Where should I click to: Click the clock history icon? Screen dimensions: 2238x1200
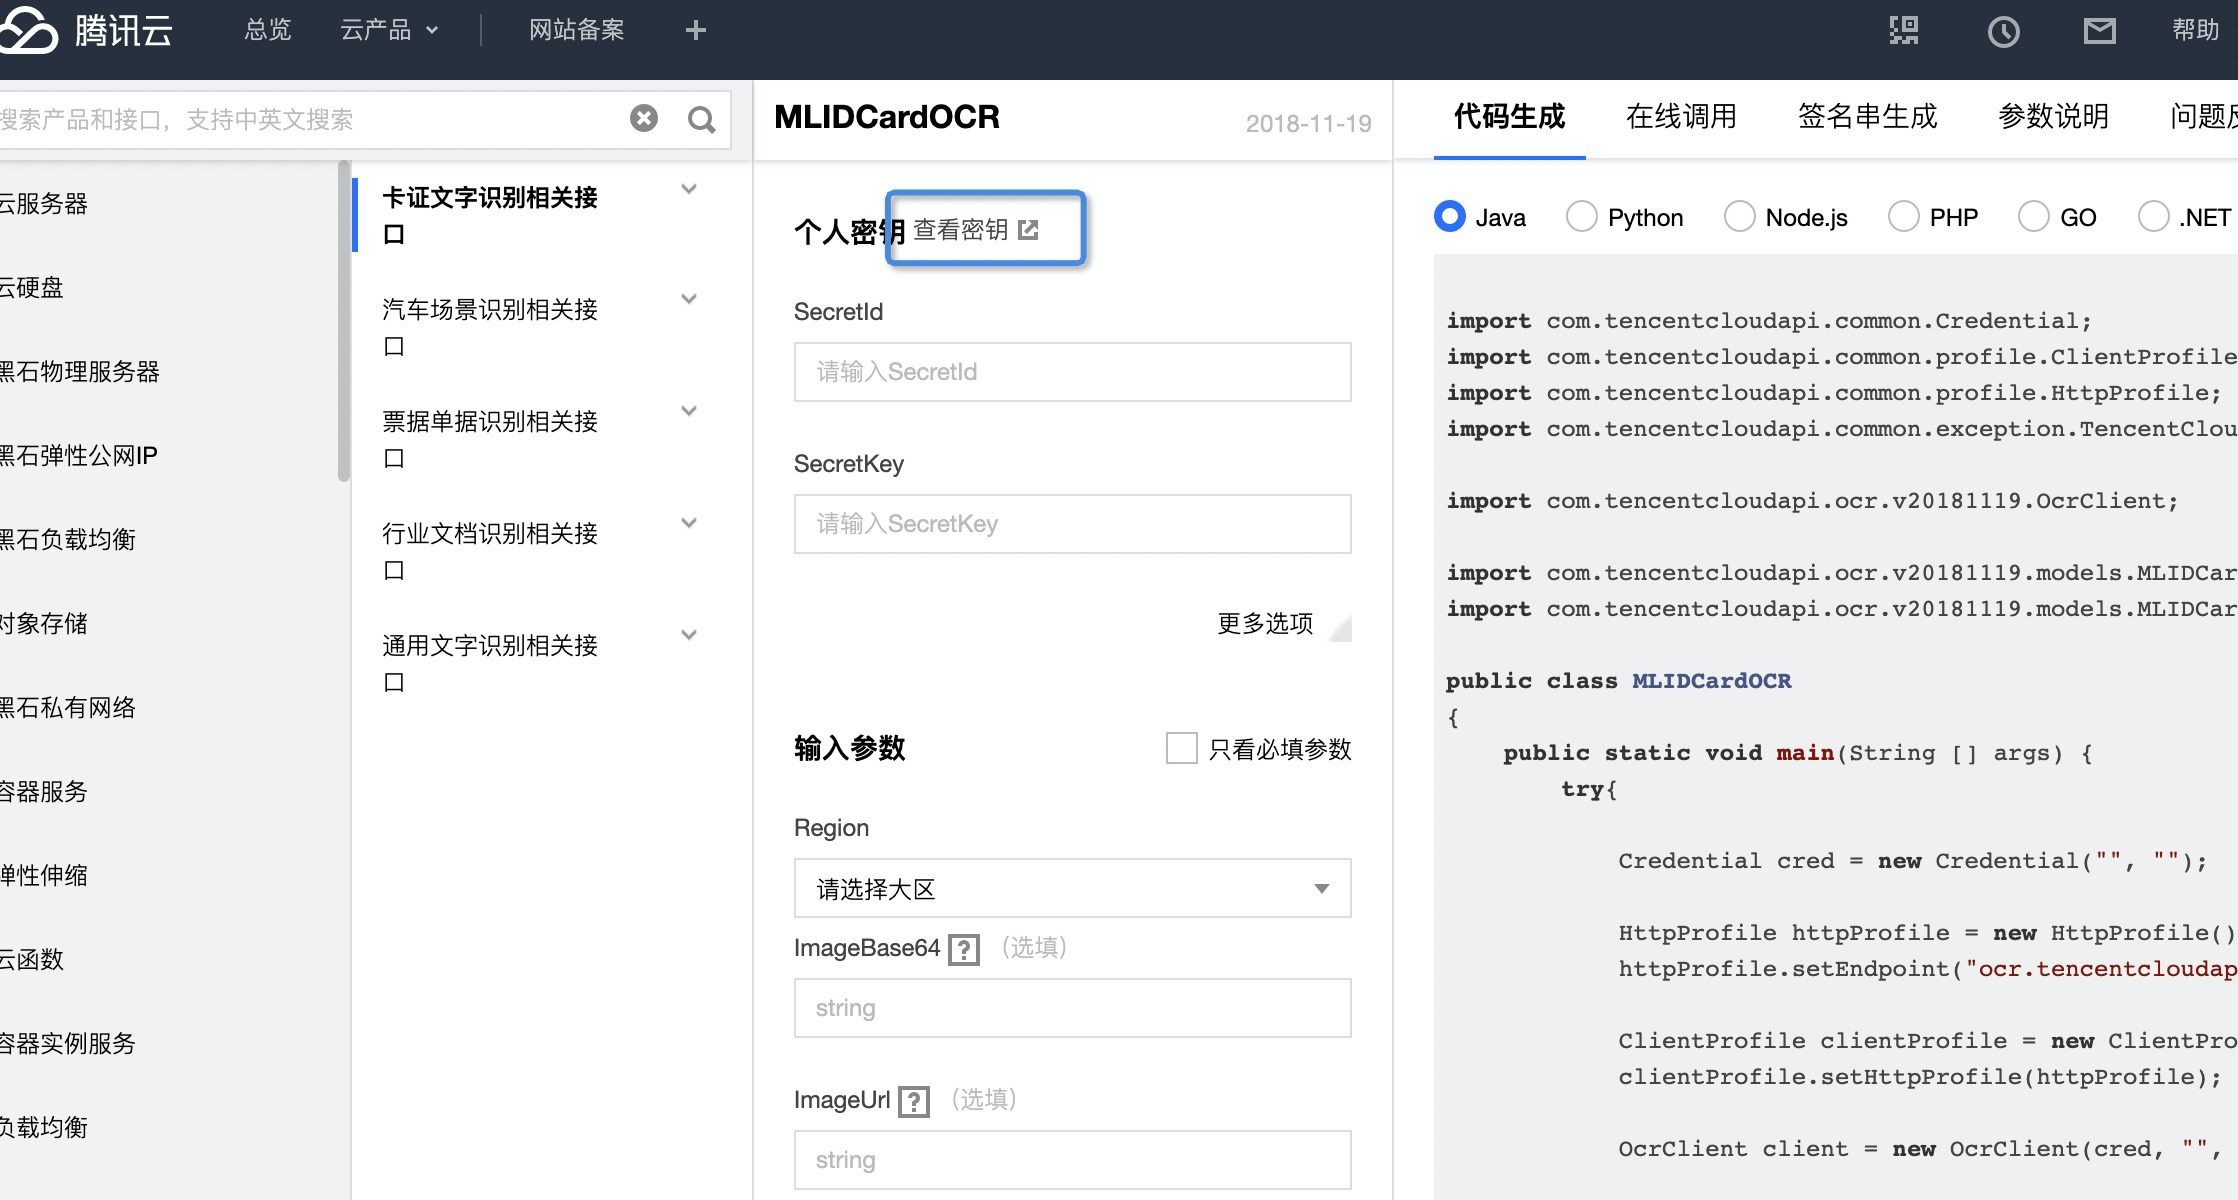pyautogui.click(x=2002, y=31)
